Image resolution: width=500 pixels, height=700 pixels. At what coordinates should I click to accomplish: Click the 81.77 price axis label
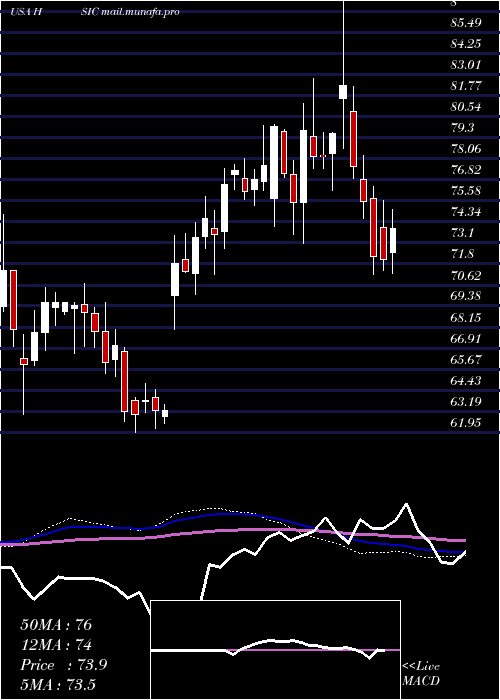click(x=466, y=85)
